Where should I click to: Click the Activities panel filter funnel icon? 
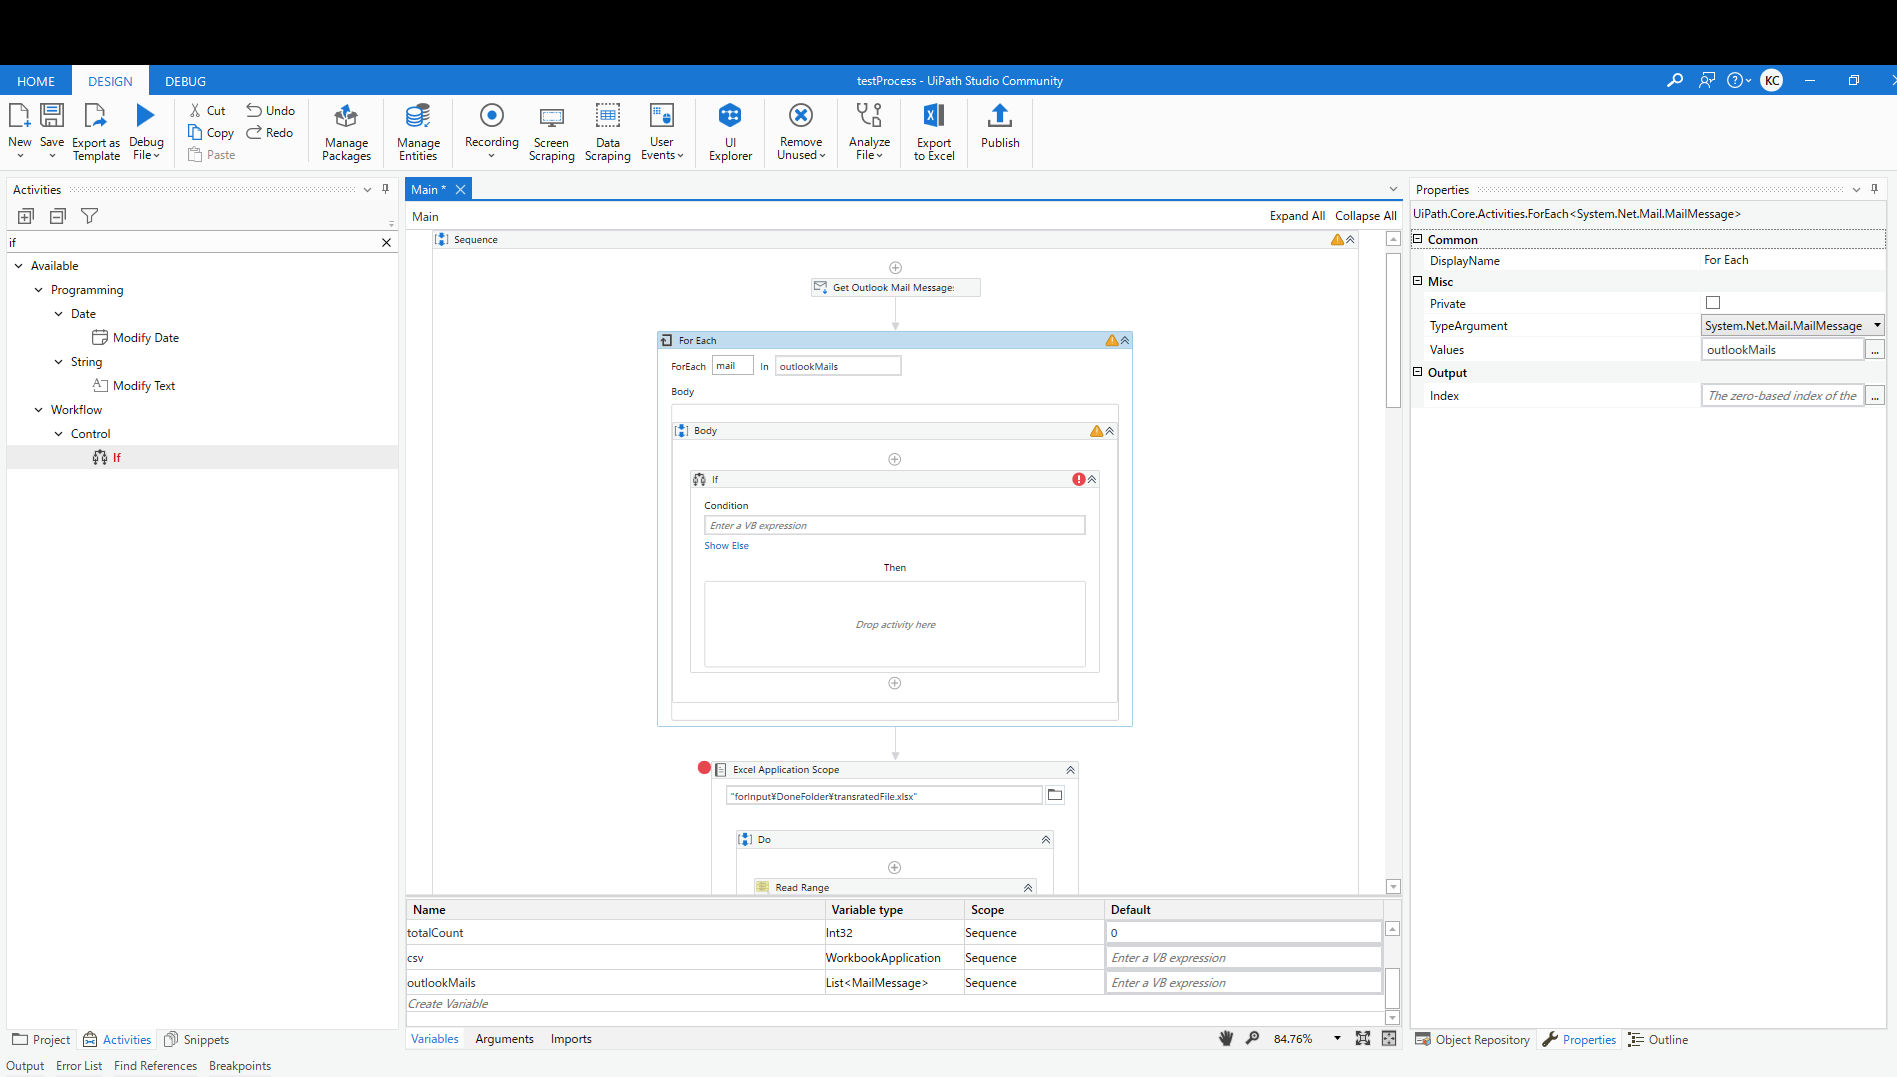89,216
